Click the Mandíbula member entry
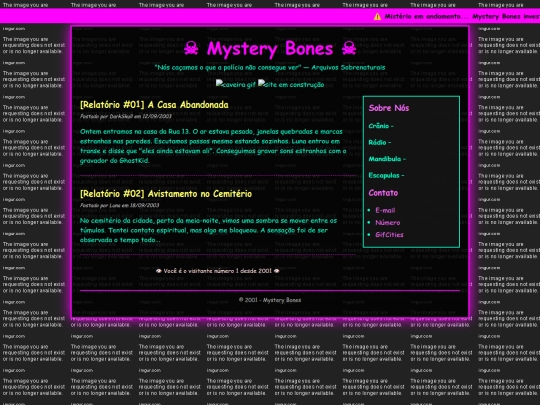540x405 pixels. click(x=387, y=159)
